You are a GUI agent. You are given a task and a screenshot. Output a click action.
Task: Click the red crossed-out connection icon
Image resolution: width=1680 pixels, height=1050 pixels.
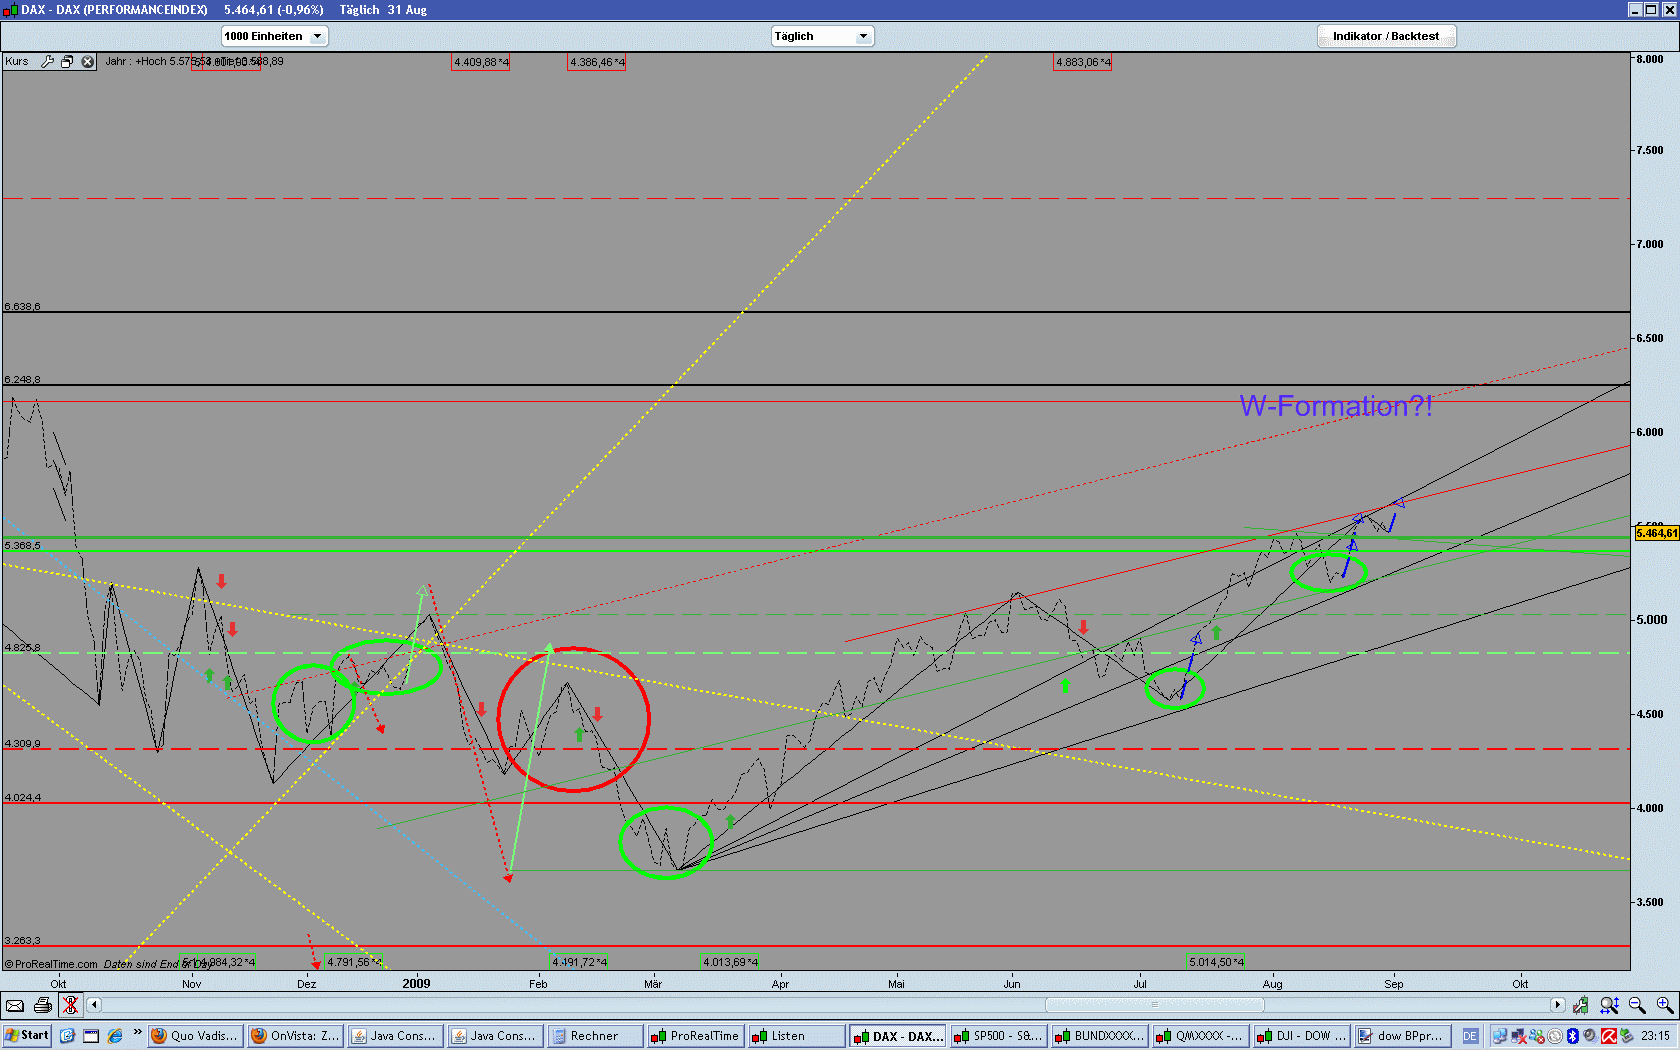[70, 1005]
